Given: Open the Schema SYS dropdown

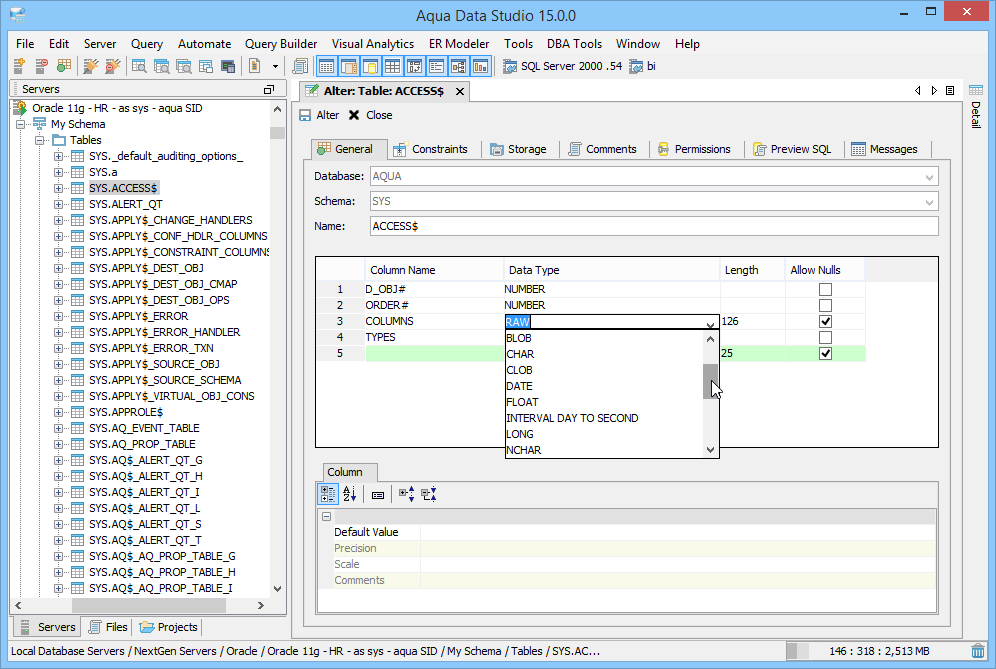Looking at the screenshot, I should [x=929, y=202].
